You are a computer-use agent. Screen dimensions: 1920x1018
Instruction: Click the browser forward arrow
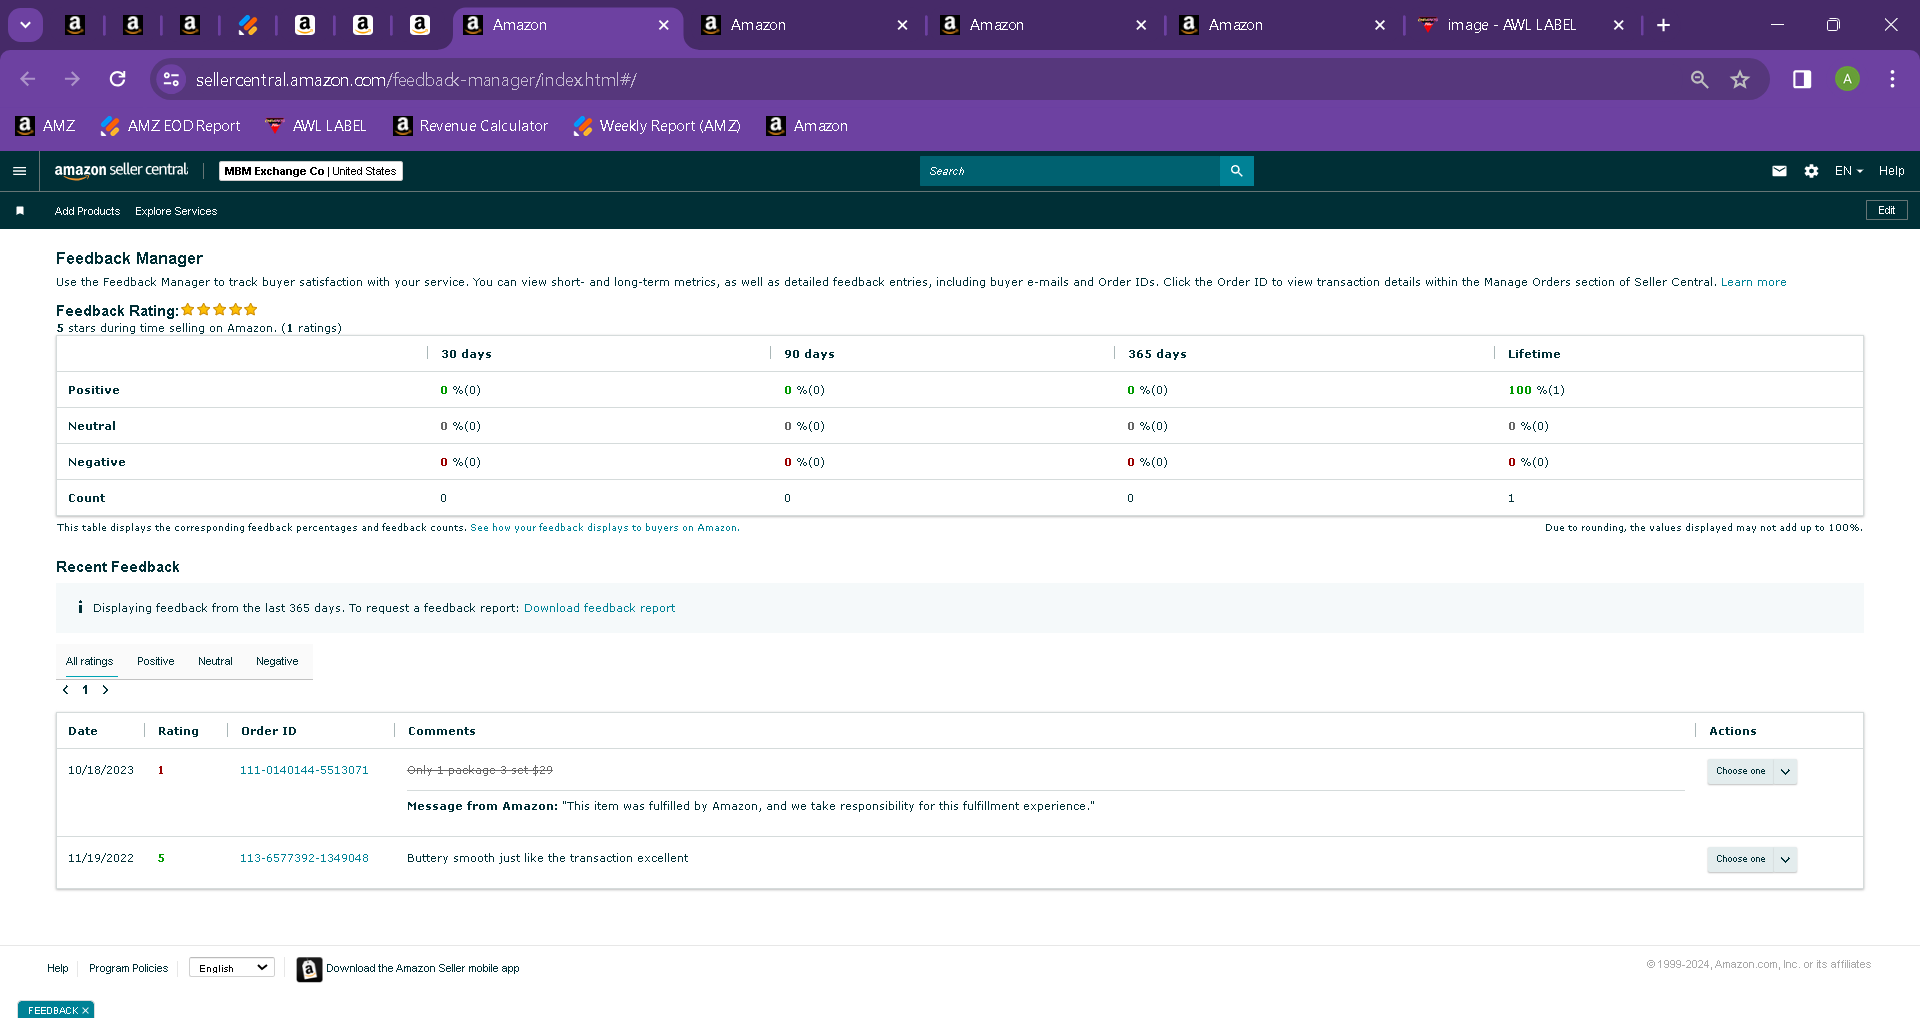pos(72,79)
